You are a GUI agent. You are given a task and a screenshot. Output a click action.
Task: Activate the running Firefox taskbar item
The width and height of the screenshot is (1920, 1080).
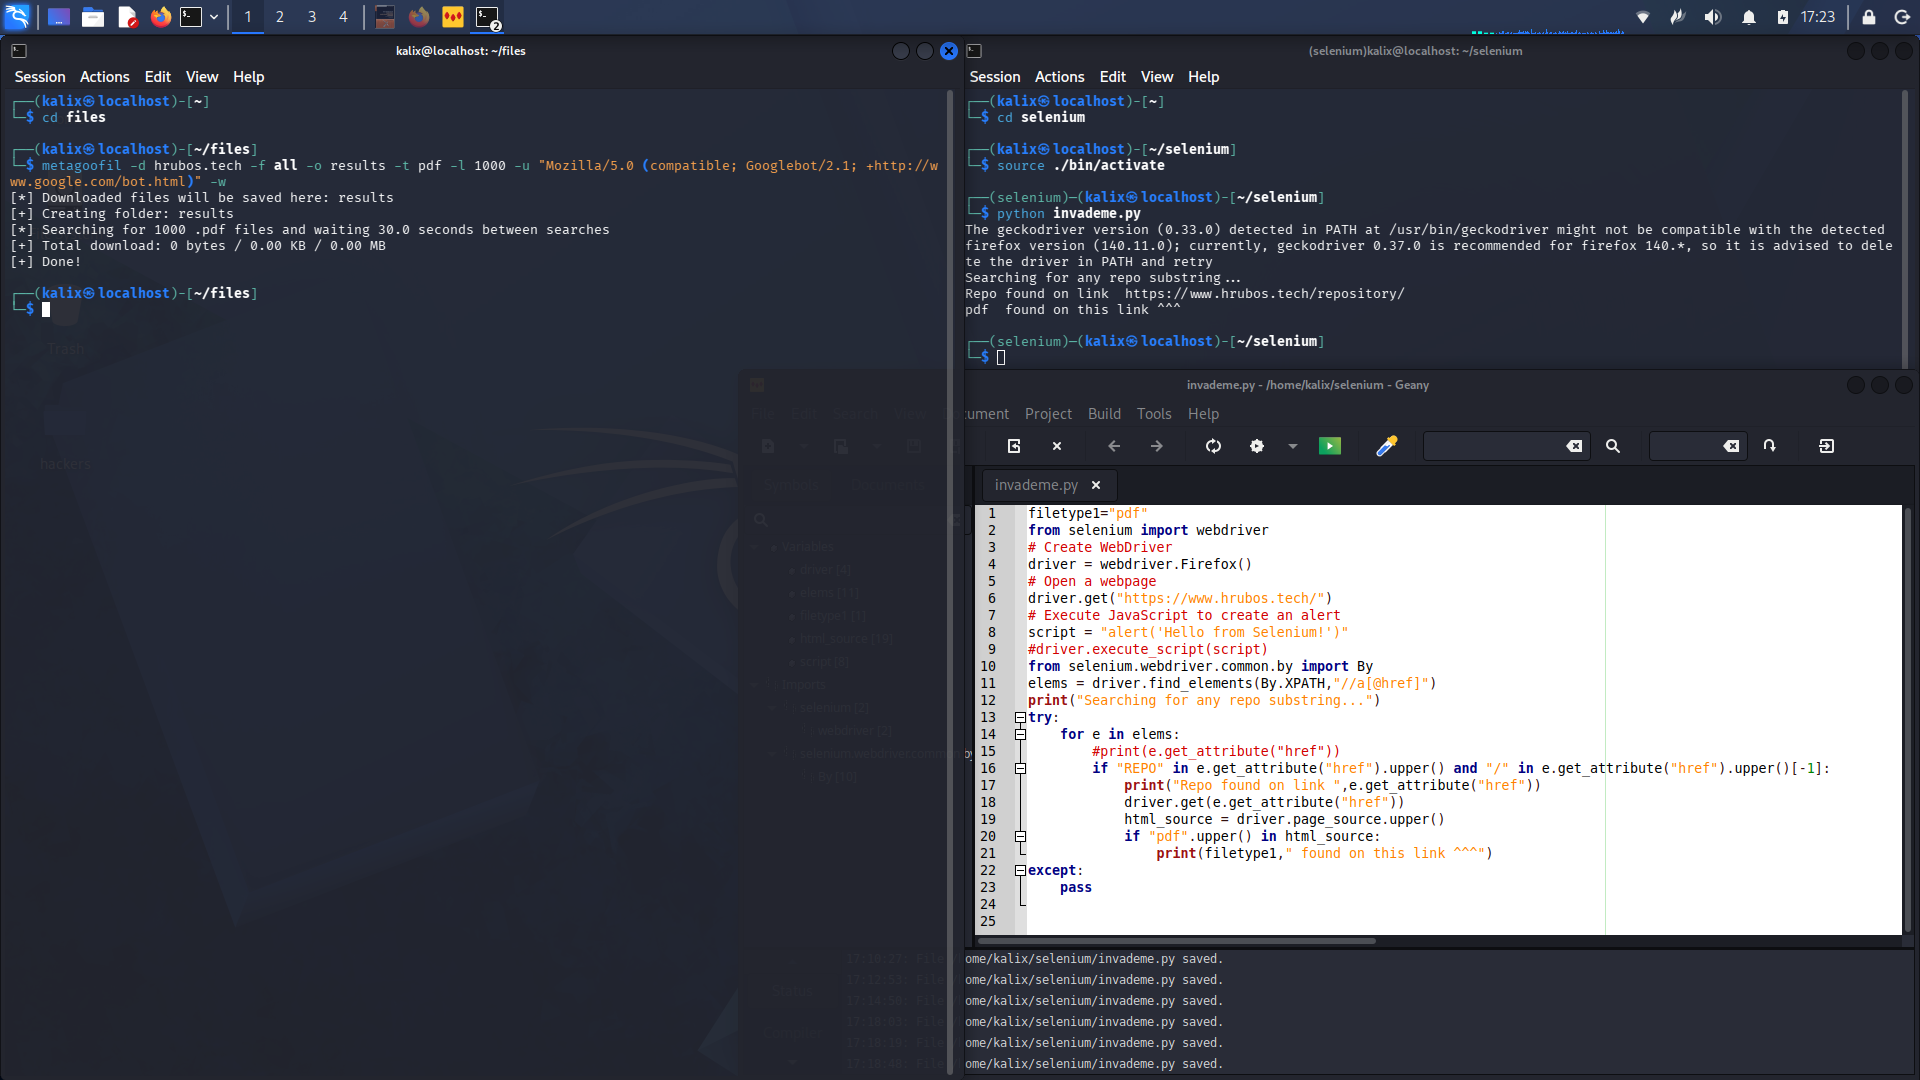pos(419,17)
